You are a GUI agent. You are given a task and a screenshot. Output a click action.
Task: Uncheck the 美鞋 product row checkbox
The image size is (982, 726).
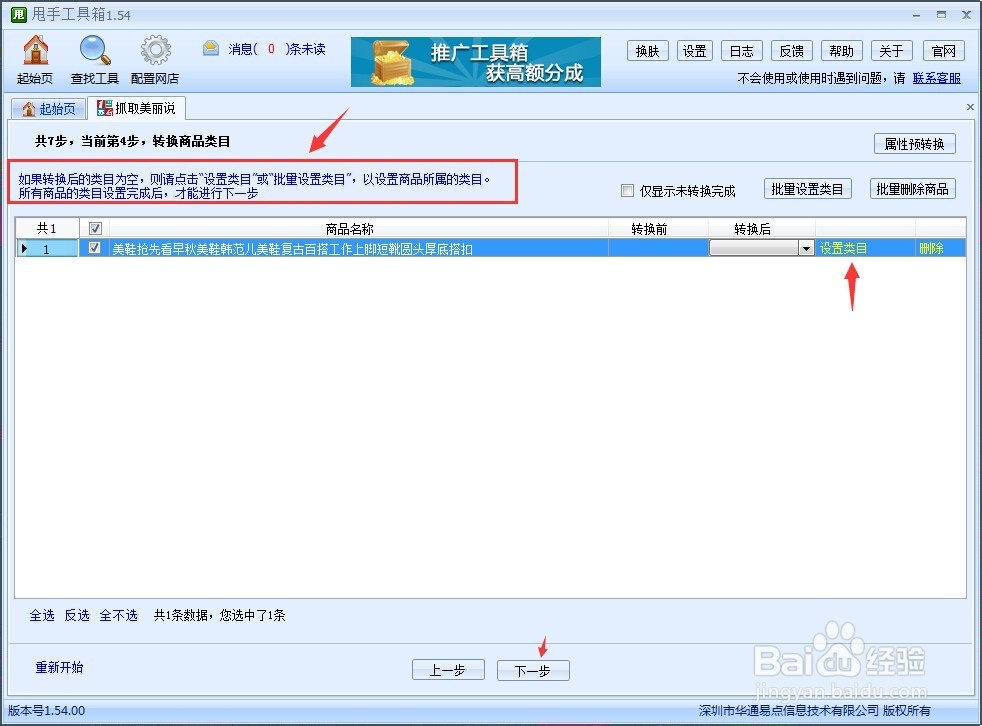(93, 247)
